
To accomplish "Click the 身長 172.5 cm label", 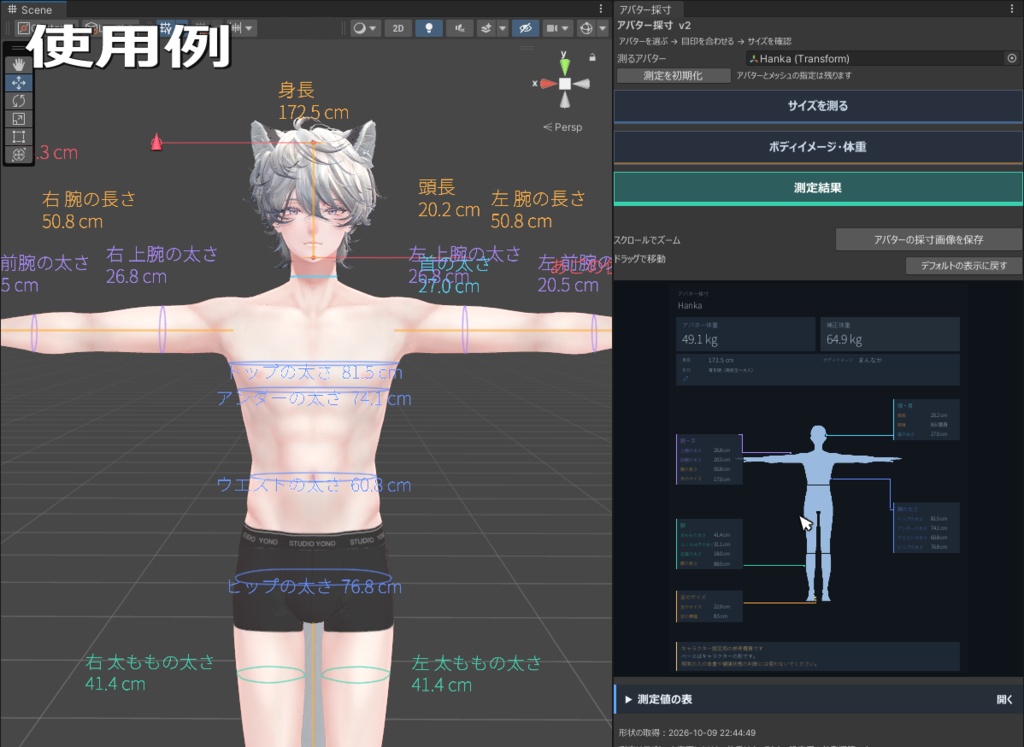I will pyautogui.click(x=313, y=101).
